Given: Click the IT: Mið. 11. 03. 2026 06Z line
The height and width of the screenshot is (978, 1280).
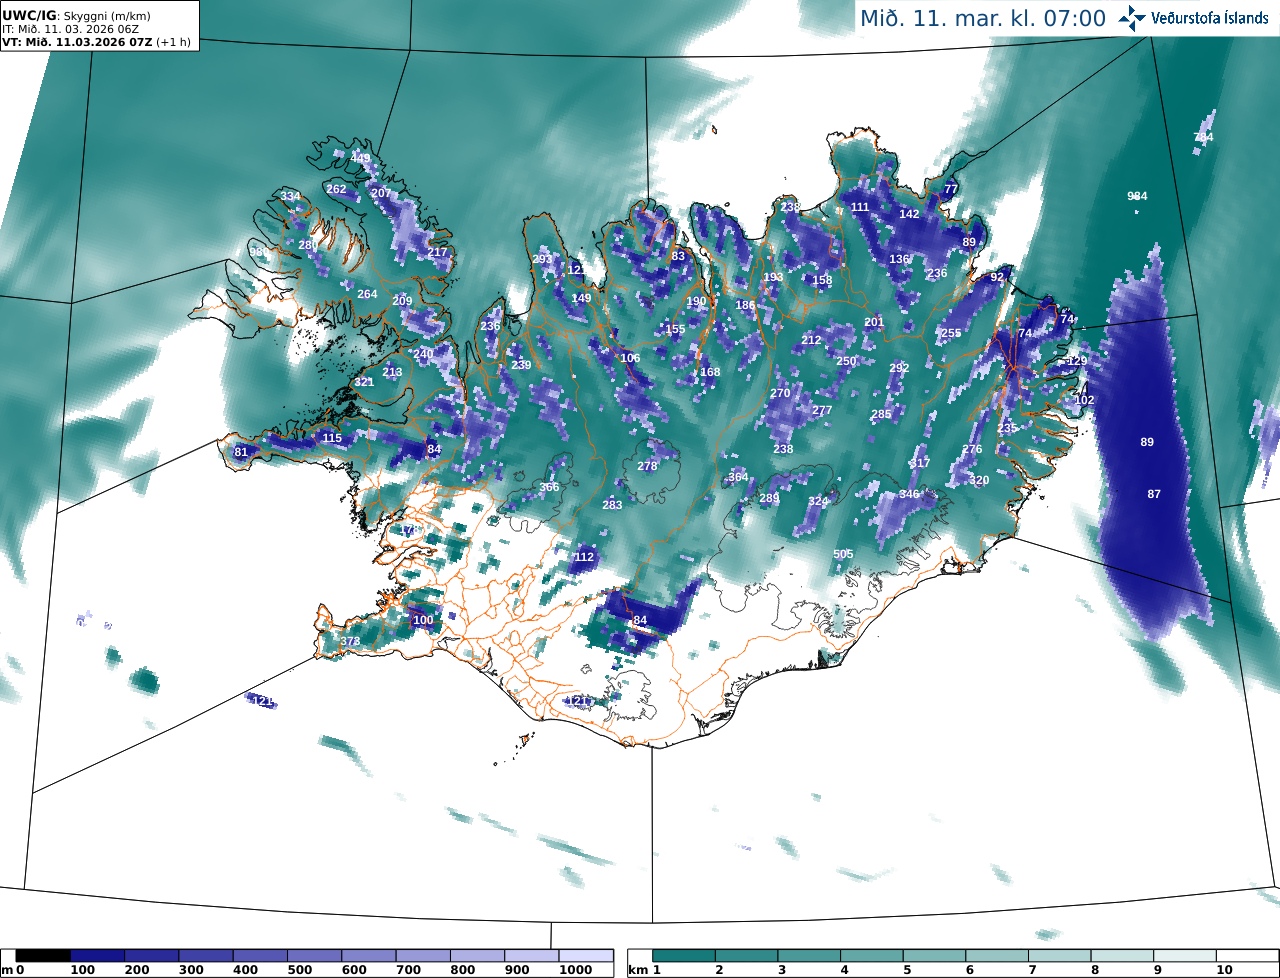Looking at the screenshot, I should click(x=70, y=29).
